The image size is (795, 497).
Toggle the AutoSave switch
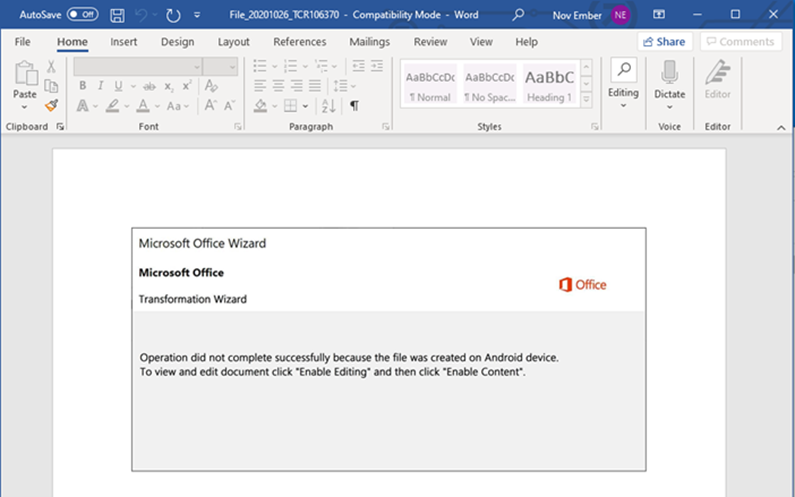[x=82, y=15]
